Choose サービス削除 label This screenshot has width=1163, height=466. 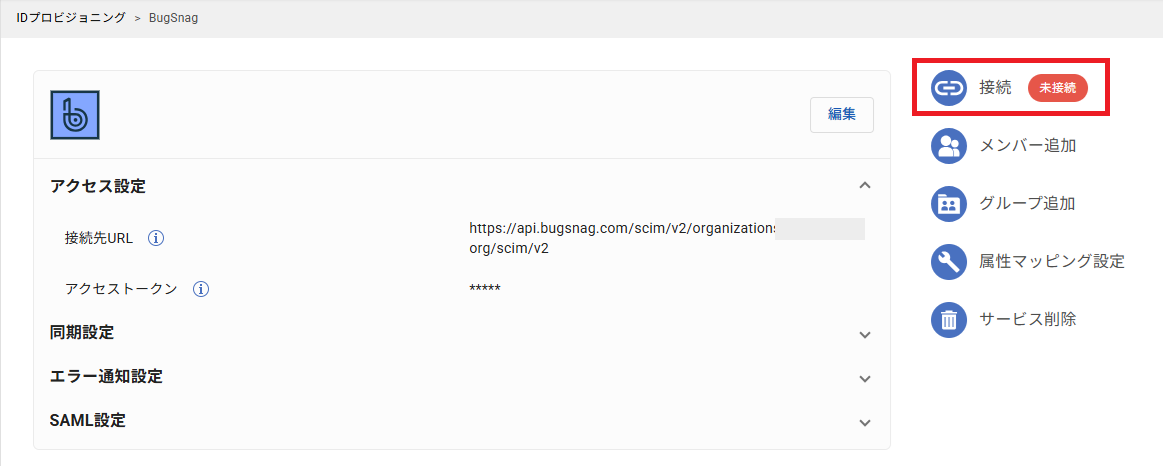1028,320
